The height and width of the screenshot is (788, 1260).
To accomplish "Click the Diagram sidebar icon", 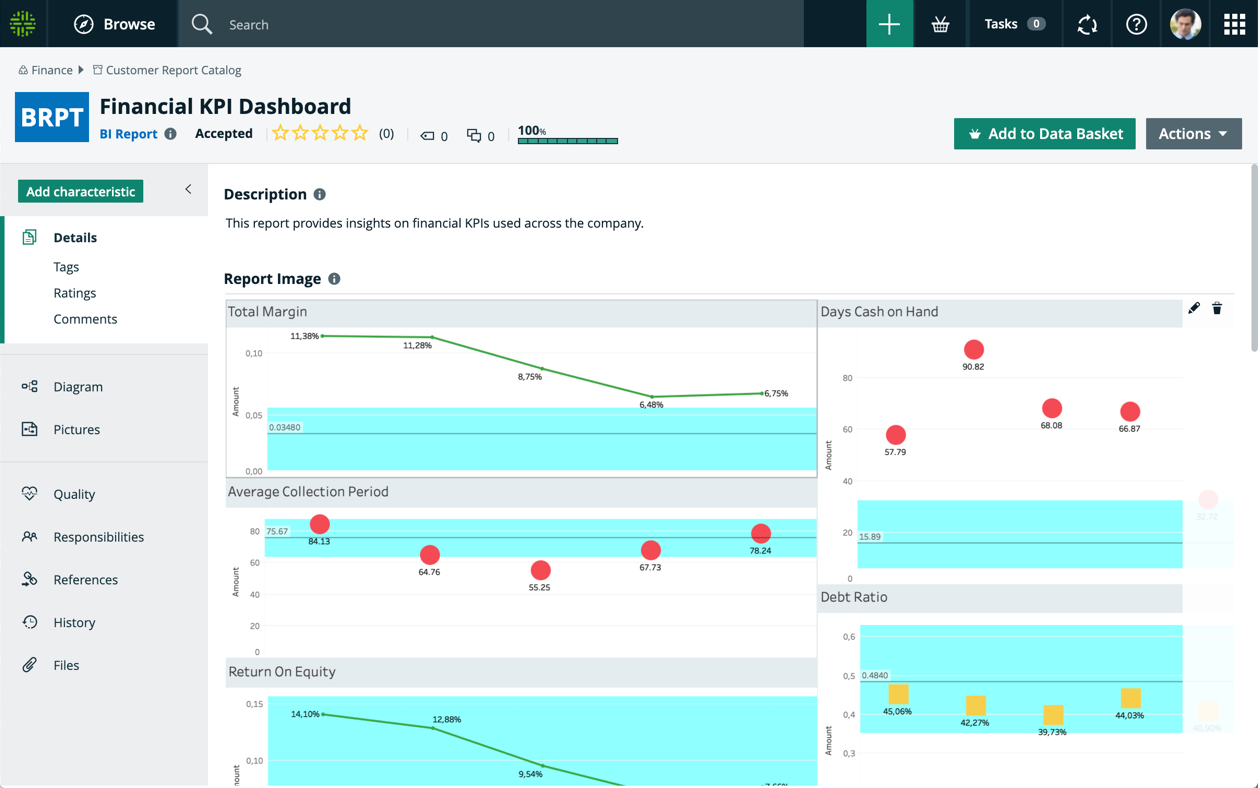I will (x=30, y=386).
